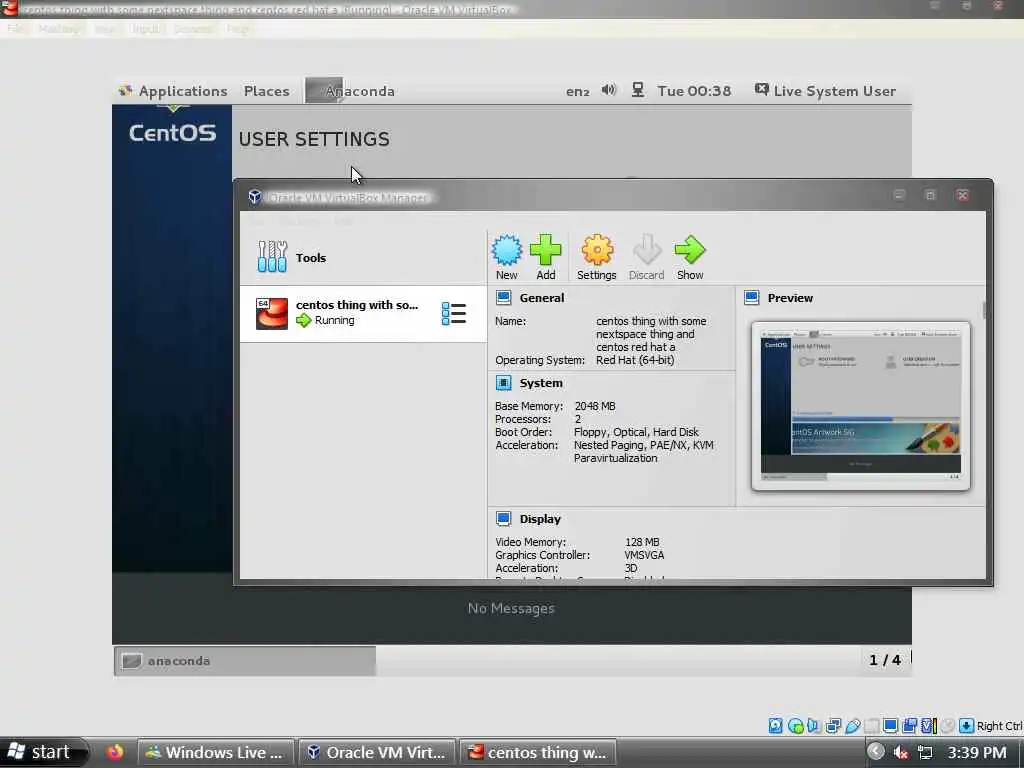Viewport: 1024px width, 768px height.
Task: Click the Floppy, Optical, Hard Disk boot order text
Action: pyautogui.click(x=636, y=432)
